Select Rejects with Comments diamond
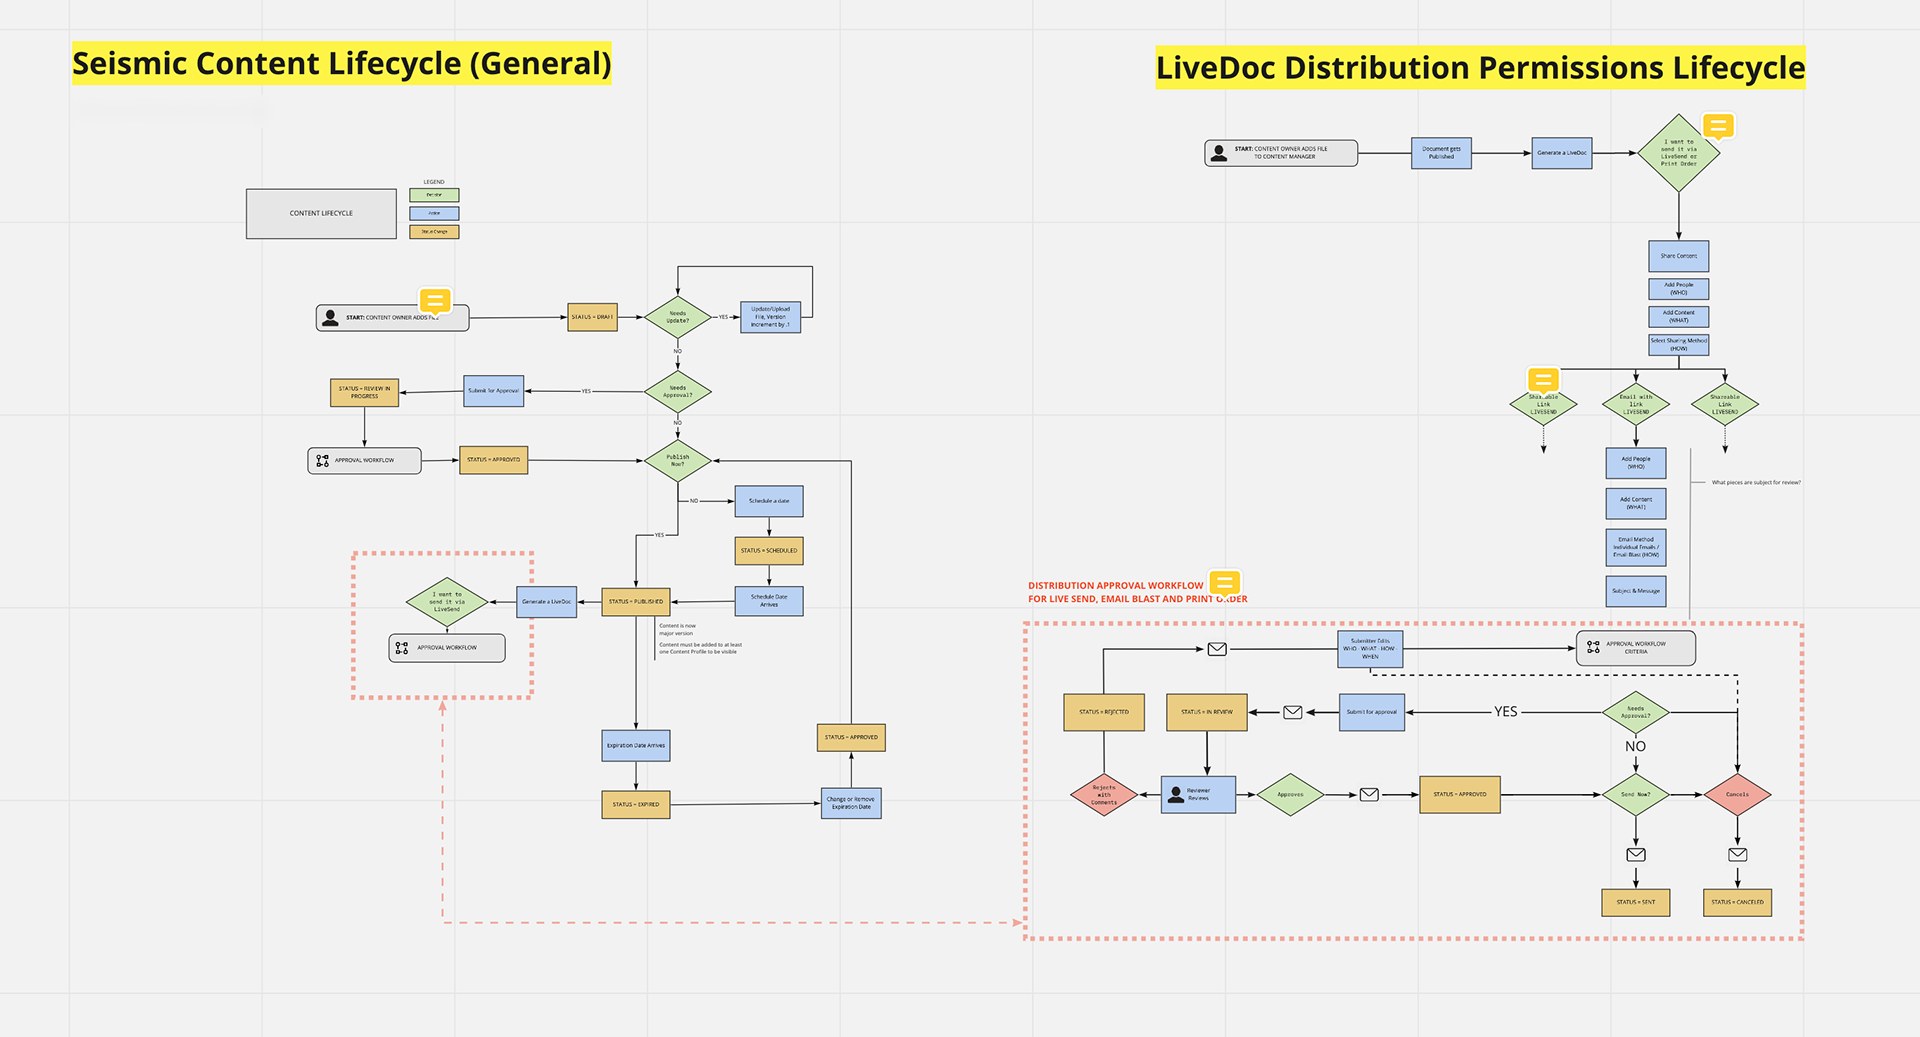The width and height of the screenshot is (1920, 1037). tap(1104, 795)
